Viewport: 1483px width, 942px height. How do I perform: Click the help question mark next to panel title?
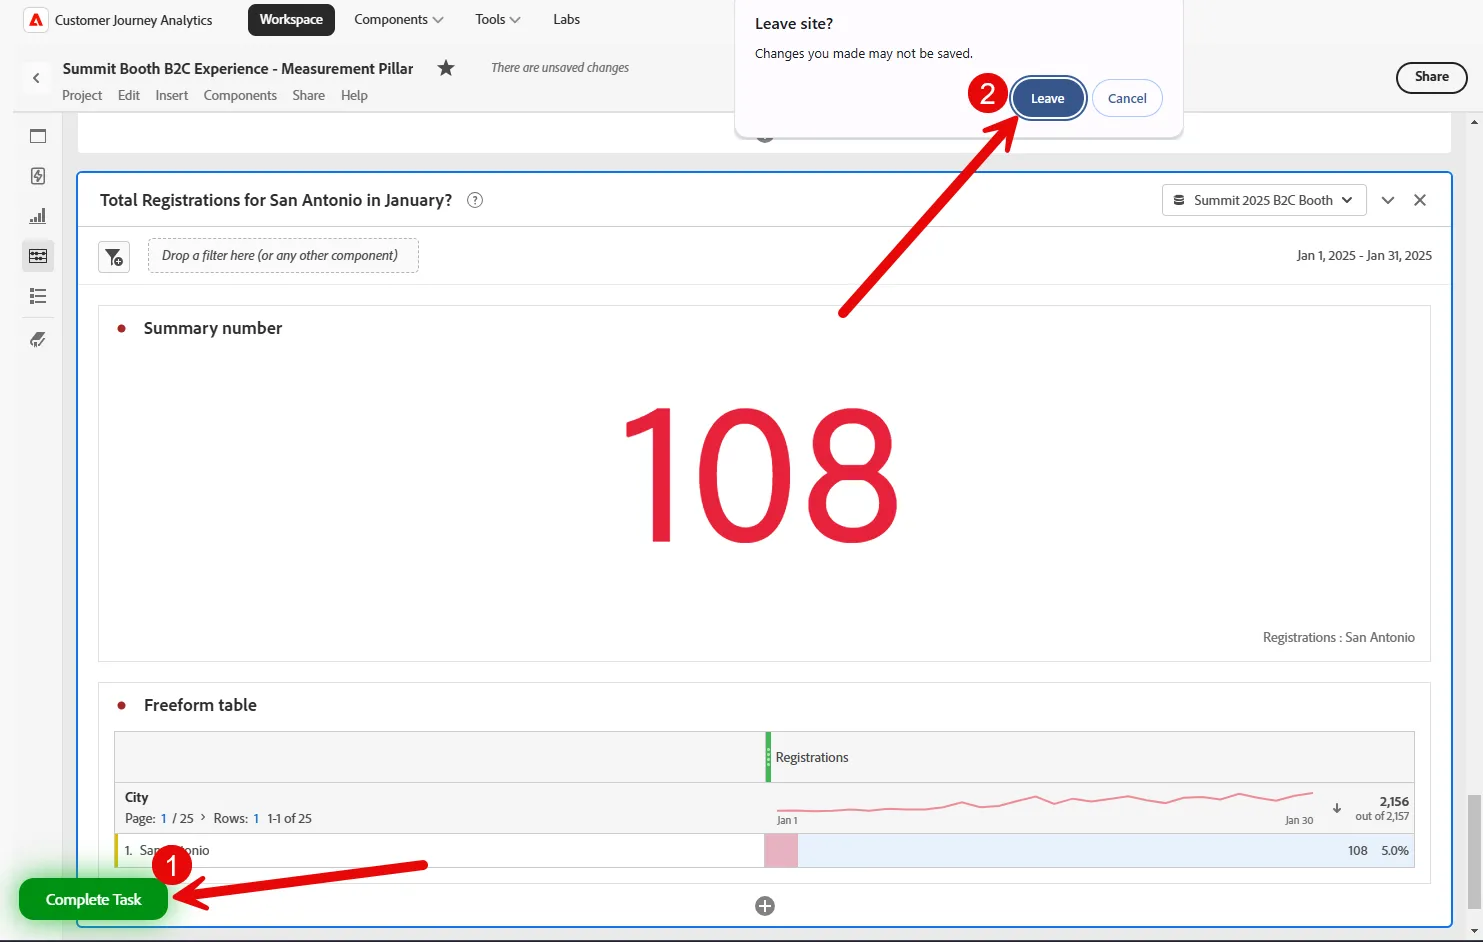475,200
